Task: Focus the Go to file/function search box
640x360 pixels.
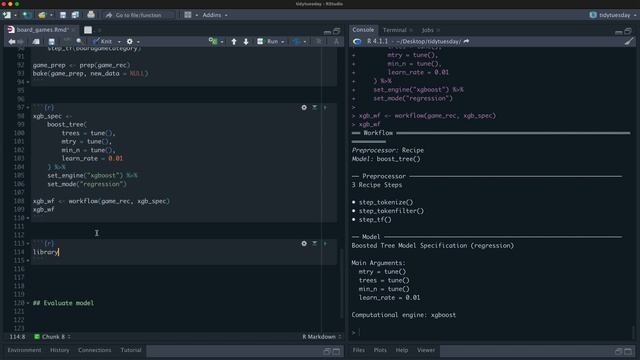Action: pyautogui.click(x=139, y=15)
